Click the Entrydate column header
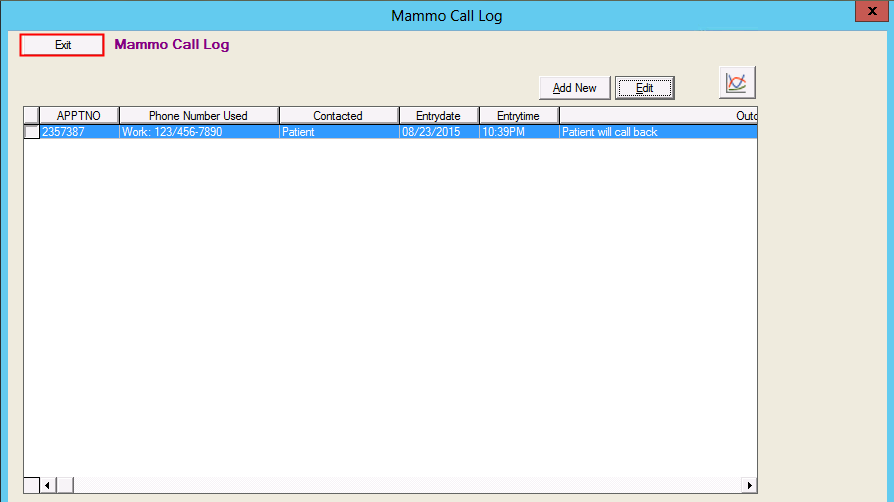 (x=438, y=116)
